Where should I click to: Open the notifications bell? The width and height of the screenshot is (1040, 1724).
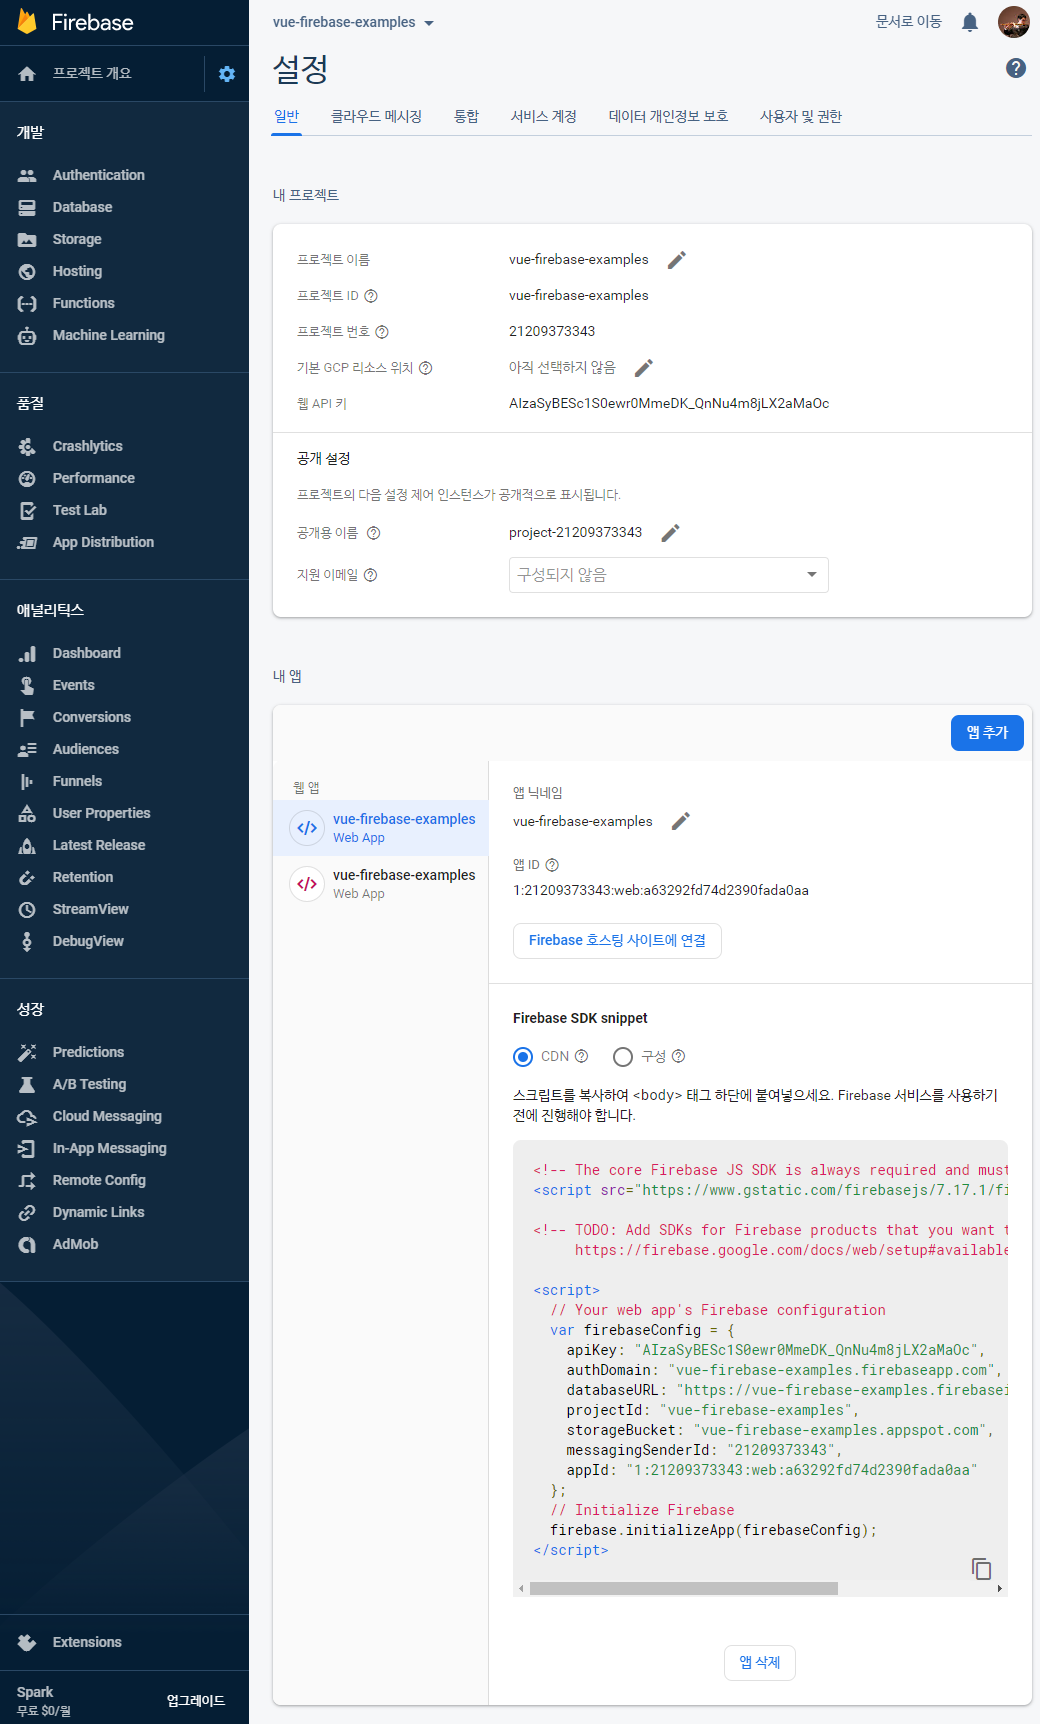point(970,22)
